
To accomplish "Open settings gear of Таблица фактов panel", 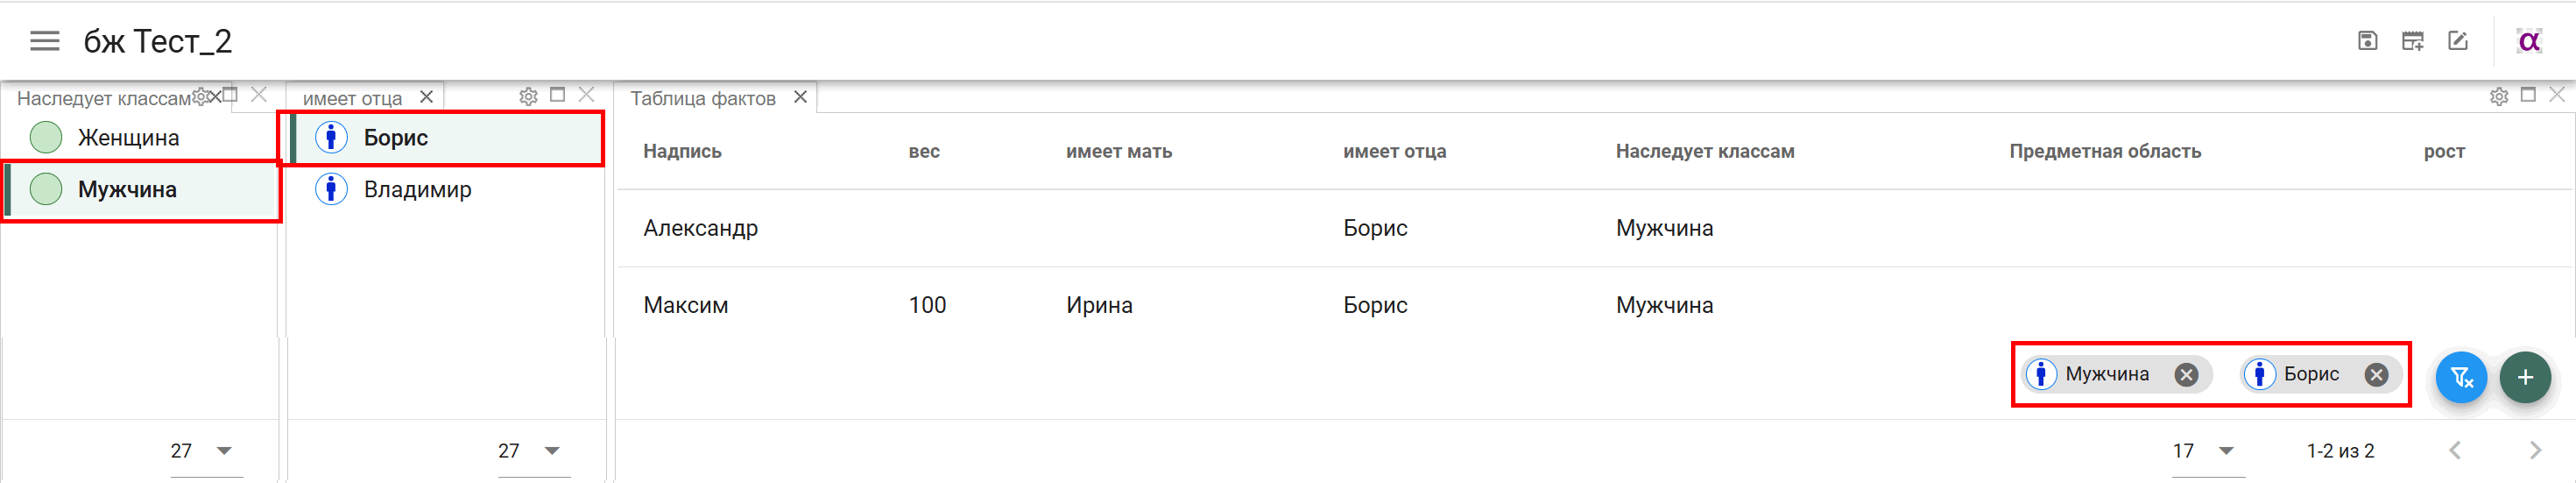I will (2499, 96).
